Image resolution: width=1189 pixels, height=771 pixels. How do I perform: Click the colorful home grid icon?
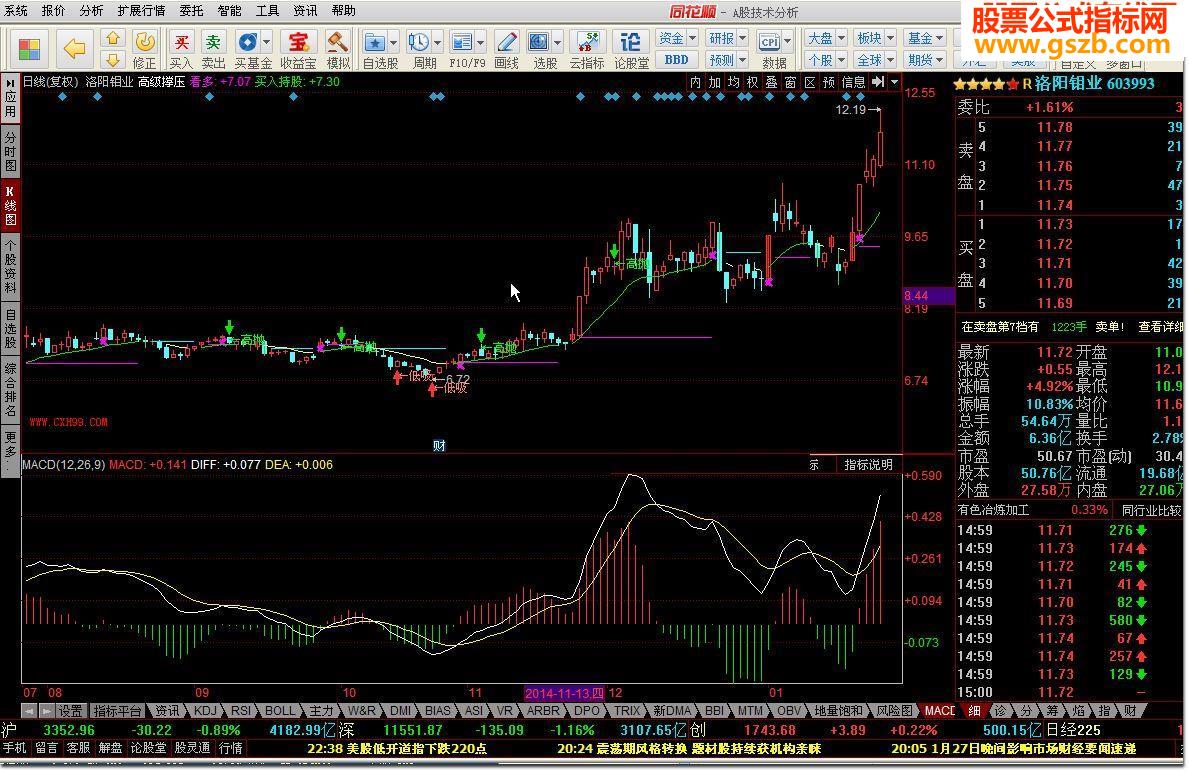(29, 50)
